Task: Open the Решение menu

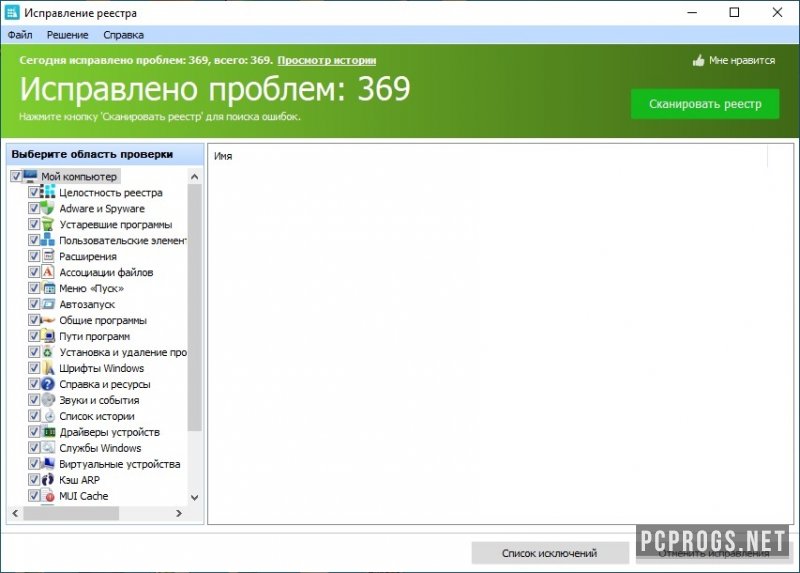Action: point(67,34)
